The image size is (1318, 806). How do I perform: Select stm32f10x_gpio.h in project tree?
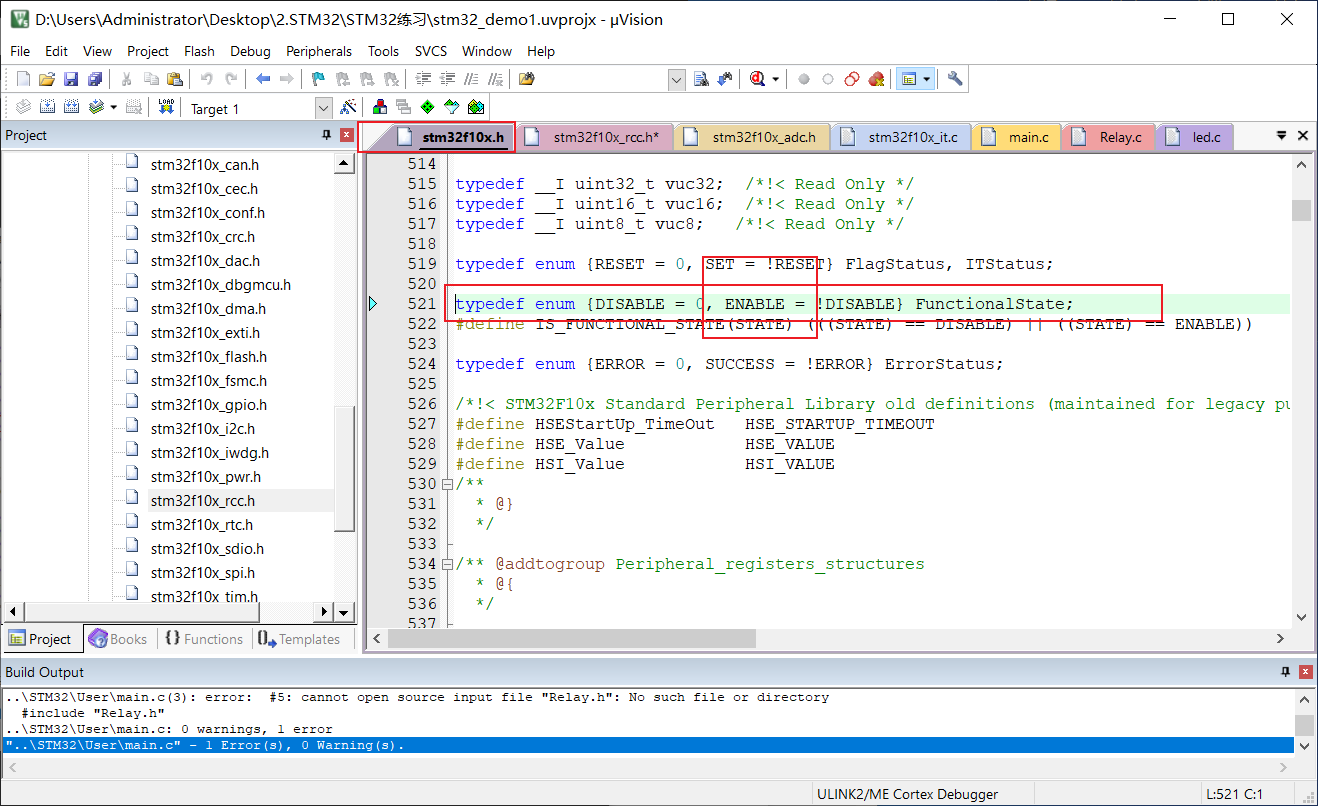[x=208, y=405]
